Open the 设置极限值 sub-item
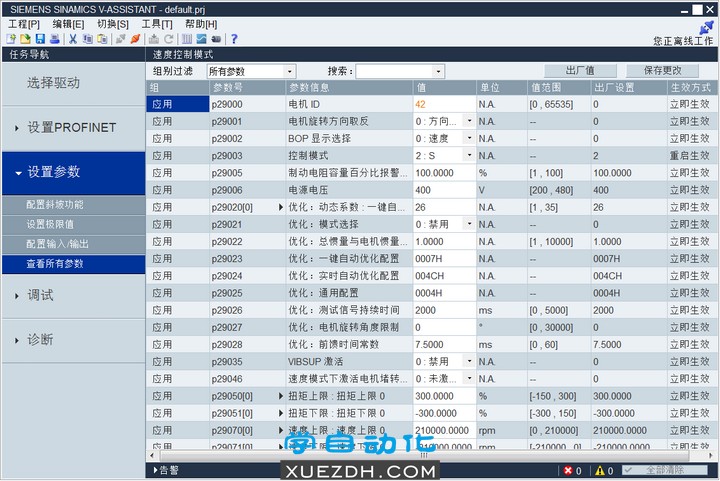 click(x=73, y=224)
